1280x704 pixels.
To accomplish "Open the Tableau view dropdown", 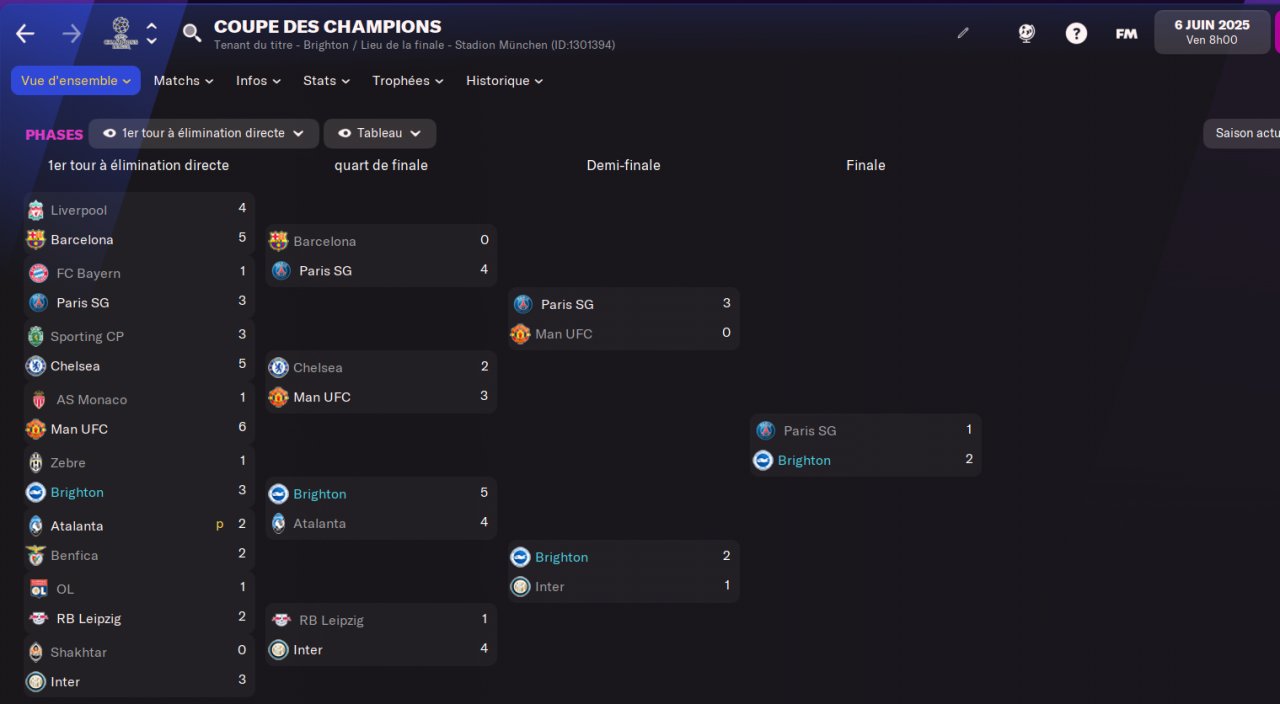I will point(379,133).
